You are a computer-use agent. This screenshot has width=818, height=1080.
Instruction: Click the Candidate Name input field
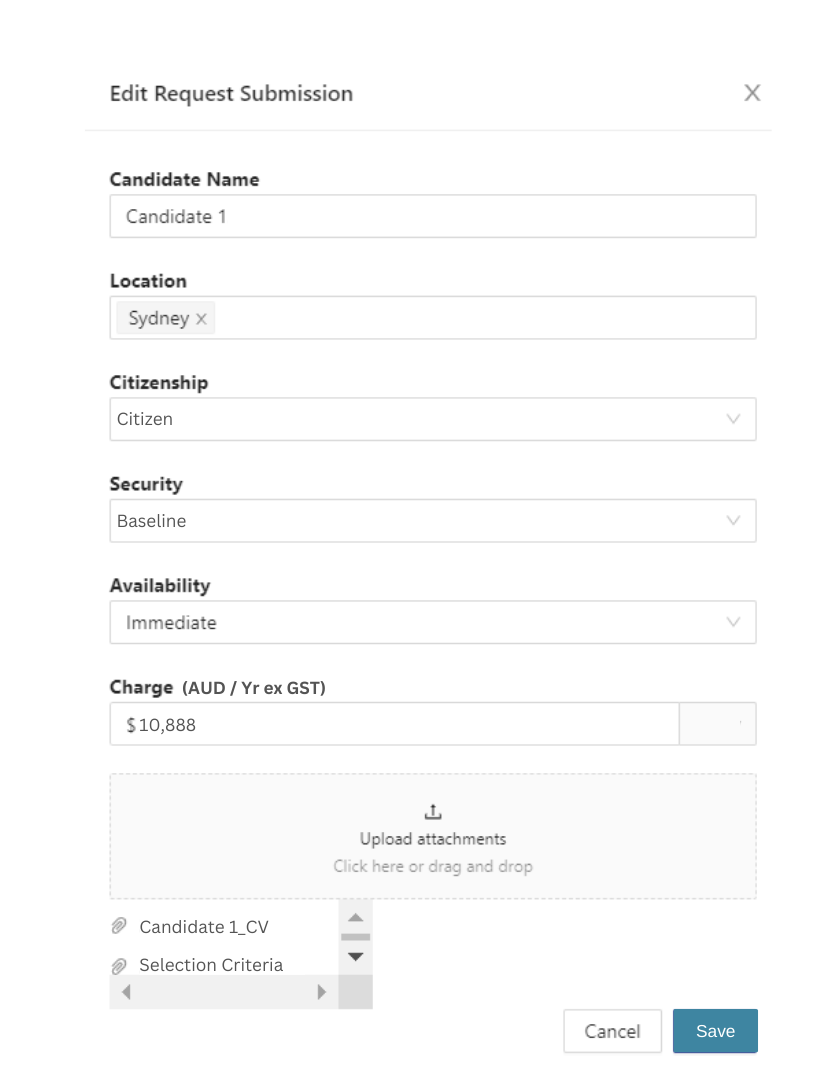point(432,216)
